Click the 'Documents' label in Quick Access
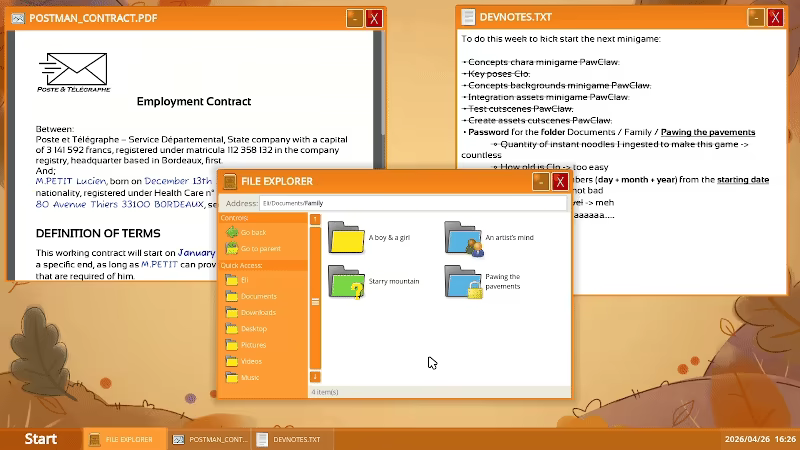Viewport: 800px width, 450px height. coord(259,296)
